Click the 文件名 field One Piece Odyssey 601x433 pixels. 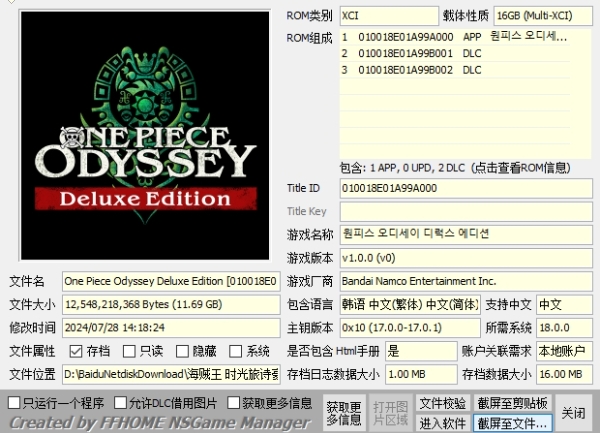(x=171, y=281)
